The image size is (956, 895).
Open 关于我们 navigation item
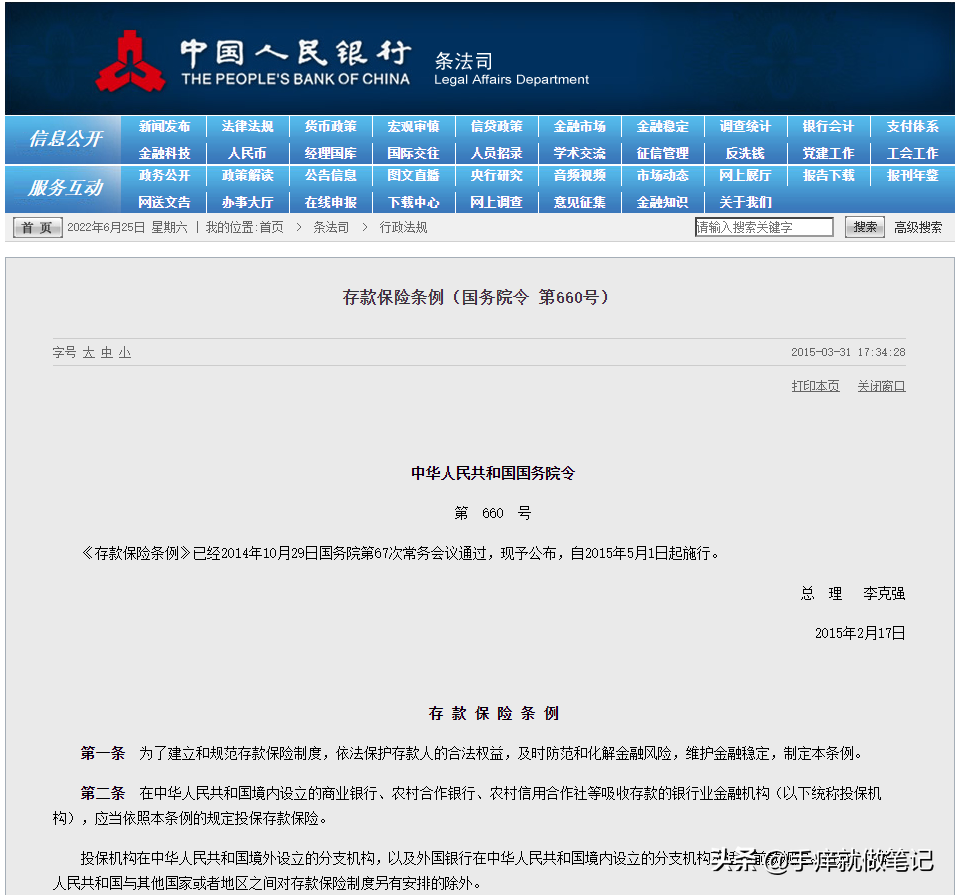745,202
